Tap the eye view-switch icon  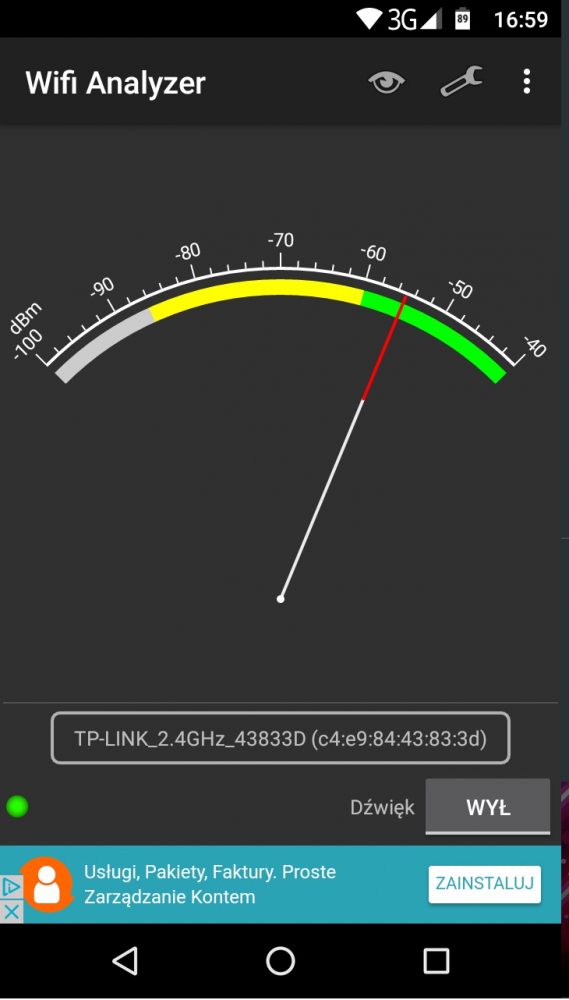click(386, 82)
